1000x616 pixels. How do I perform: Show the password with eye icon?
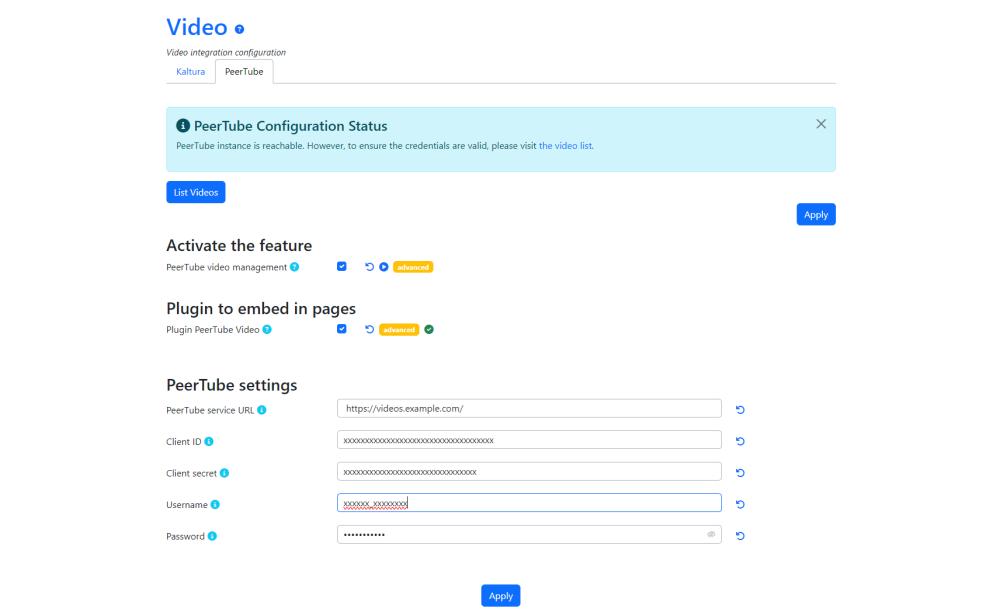coord(711,534)
